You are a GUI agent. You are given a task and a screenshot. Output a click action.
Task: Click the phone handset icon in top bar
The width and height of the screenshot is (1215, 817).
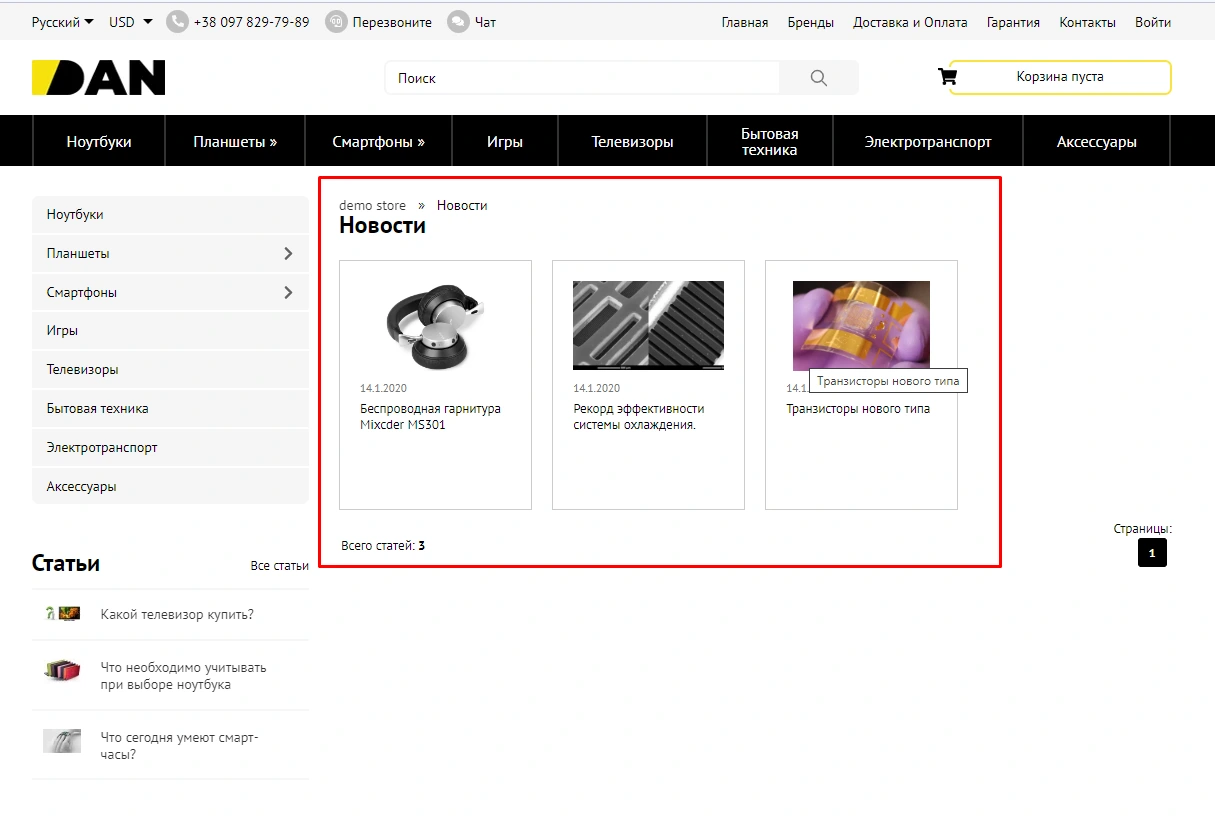tap(177, 22)
